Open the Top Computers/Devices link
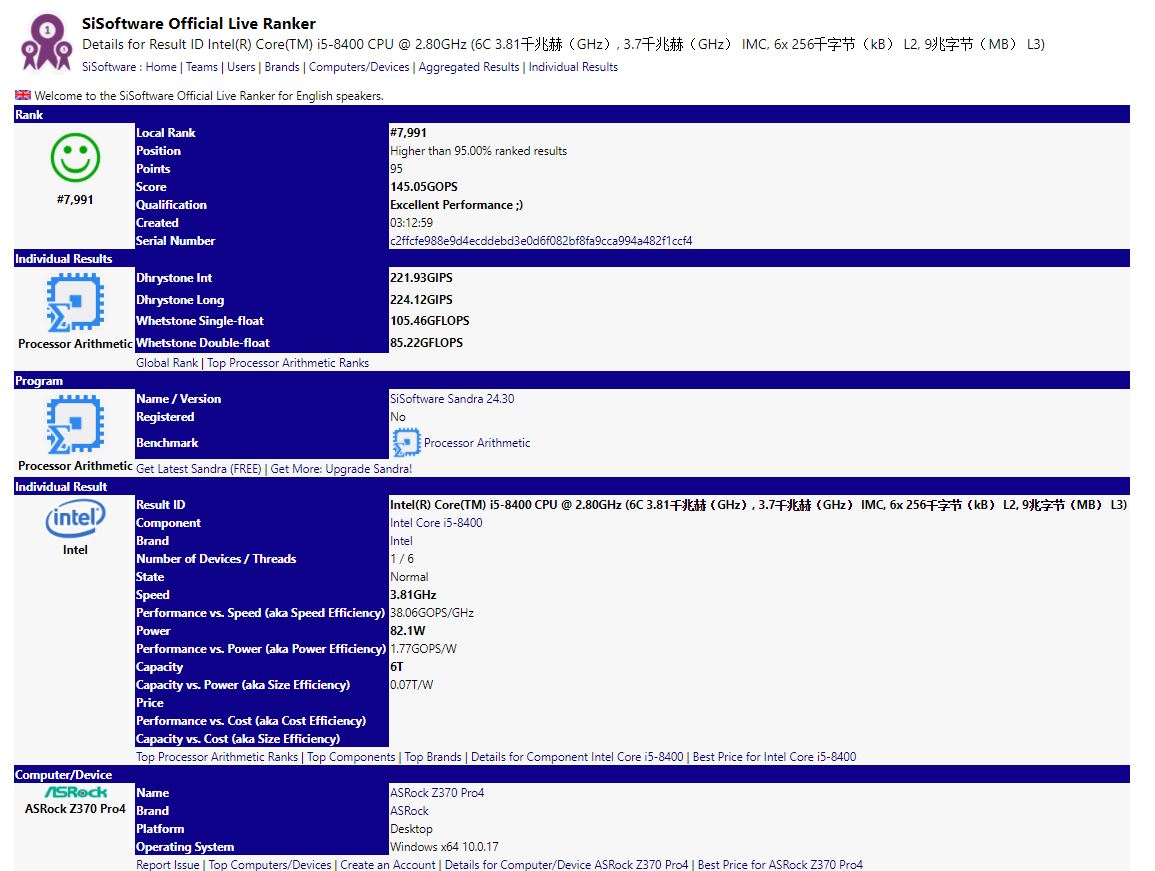1155x871 pixels. pyautogui.click(x=270, y=864)
